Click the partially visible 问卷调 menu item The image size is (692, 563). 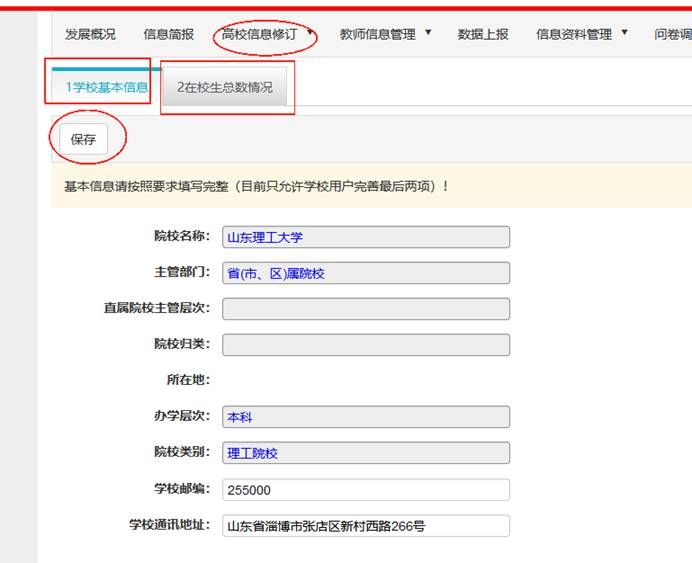coord(672,34)
